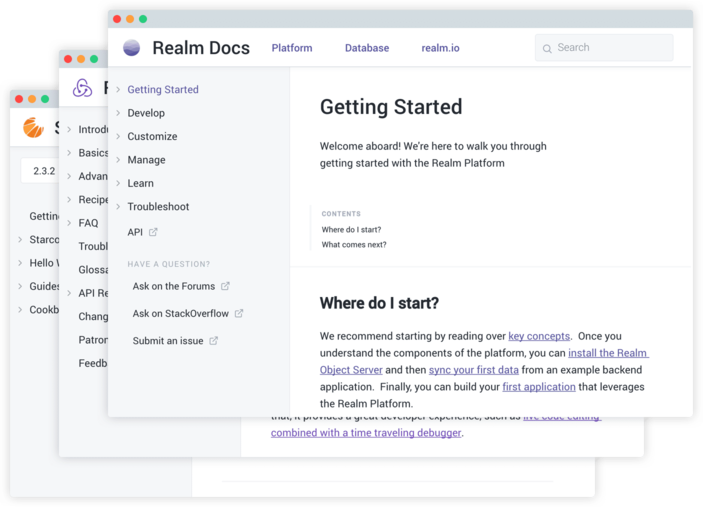Jump to What comes next? in Contents
Viewport: 703px width, 507px height.
[x=354, y=245]
